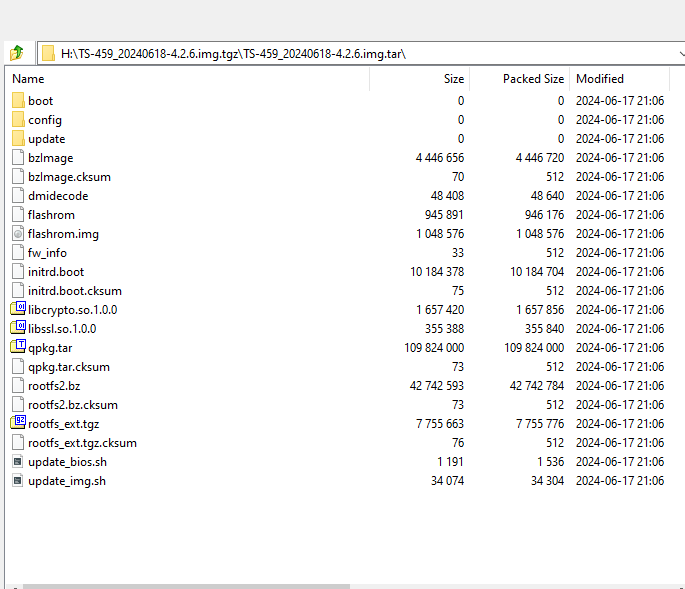Click the packed size value 1 536
The image size is (685, 589).
[550, 462]
